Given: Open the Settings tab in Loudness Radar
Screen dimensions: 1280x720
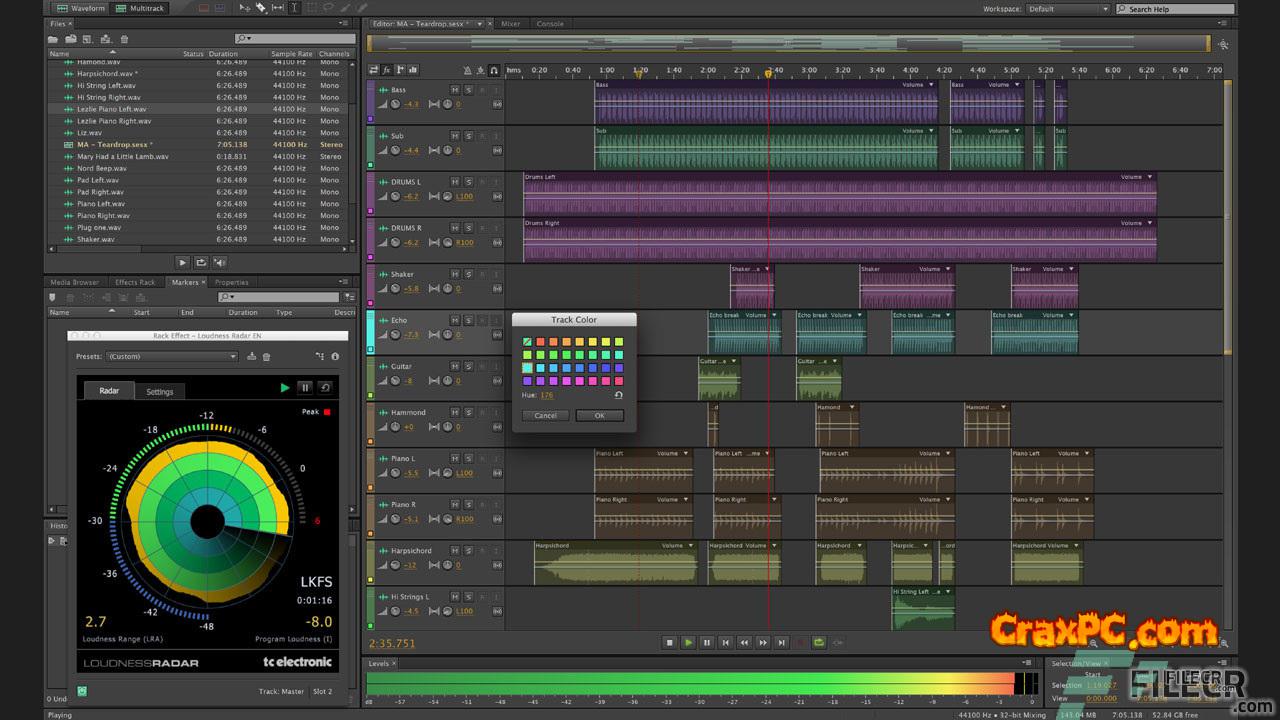Looking at the screenshot, I should click(x=160, y=392).
